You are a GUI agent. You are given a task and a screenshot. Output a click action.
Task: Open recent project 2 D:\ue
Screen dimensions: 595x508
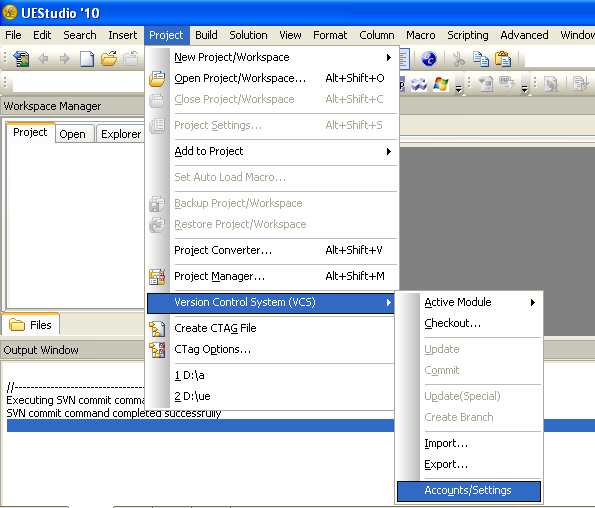[x=272, y=396]
